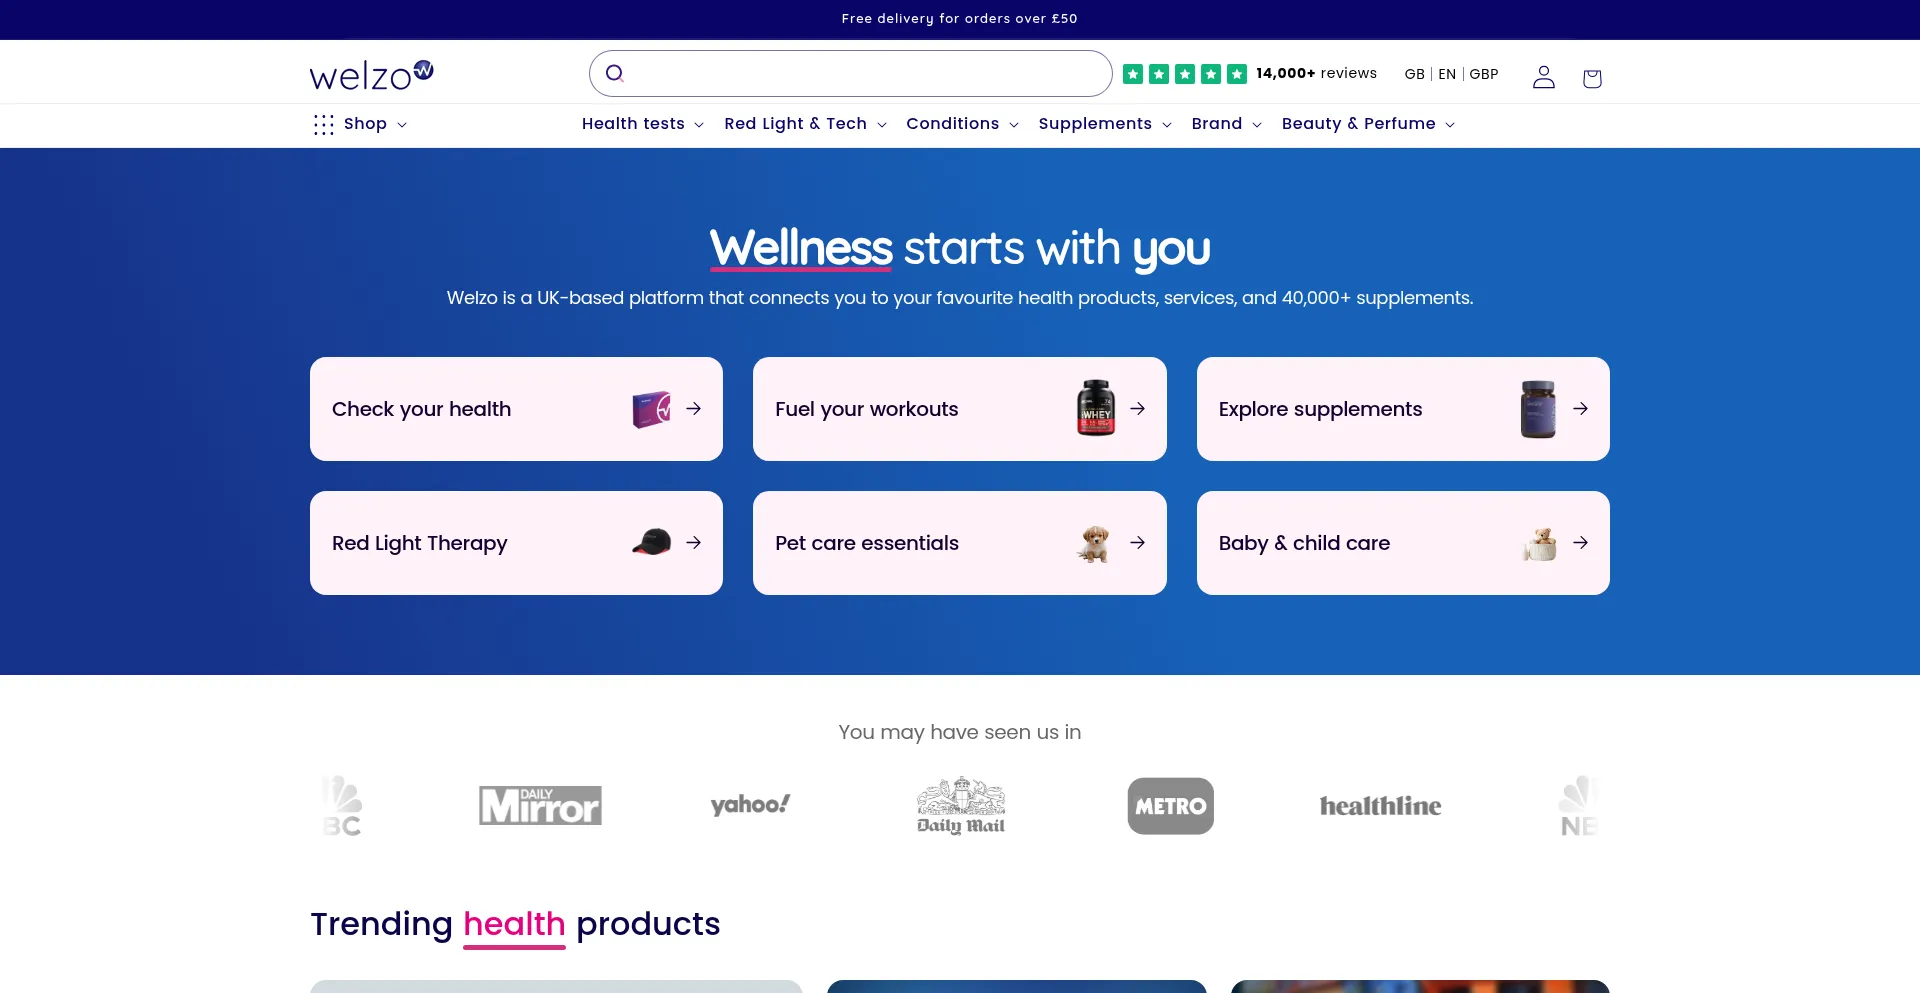Click the Daily Mirror logo
Viewport: 1920px width, 993px height.
click(x=540, y=805)
